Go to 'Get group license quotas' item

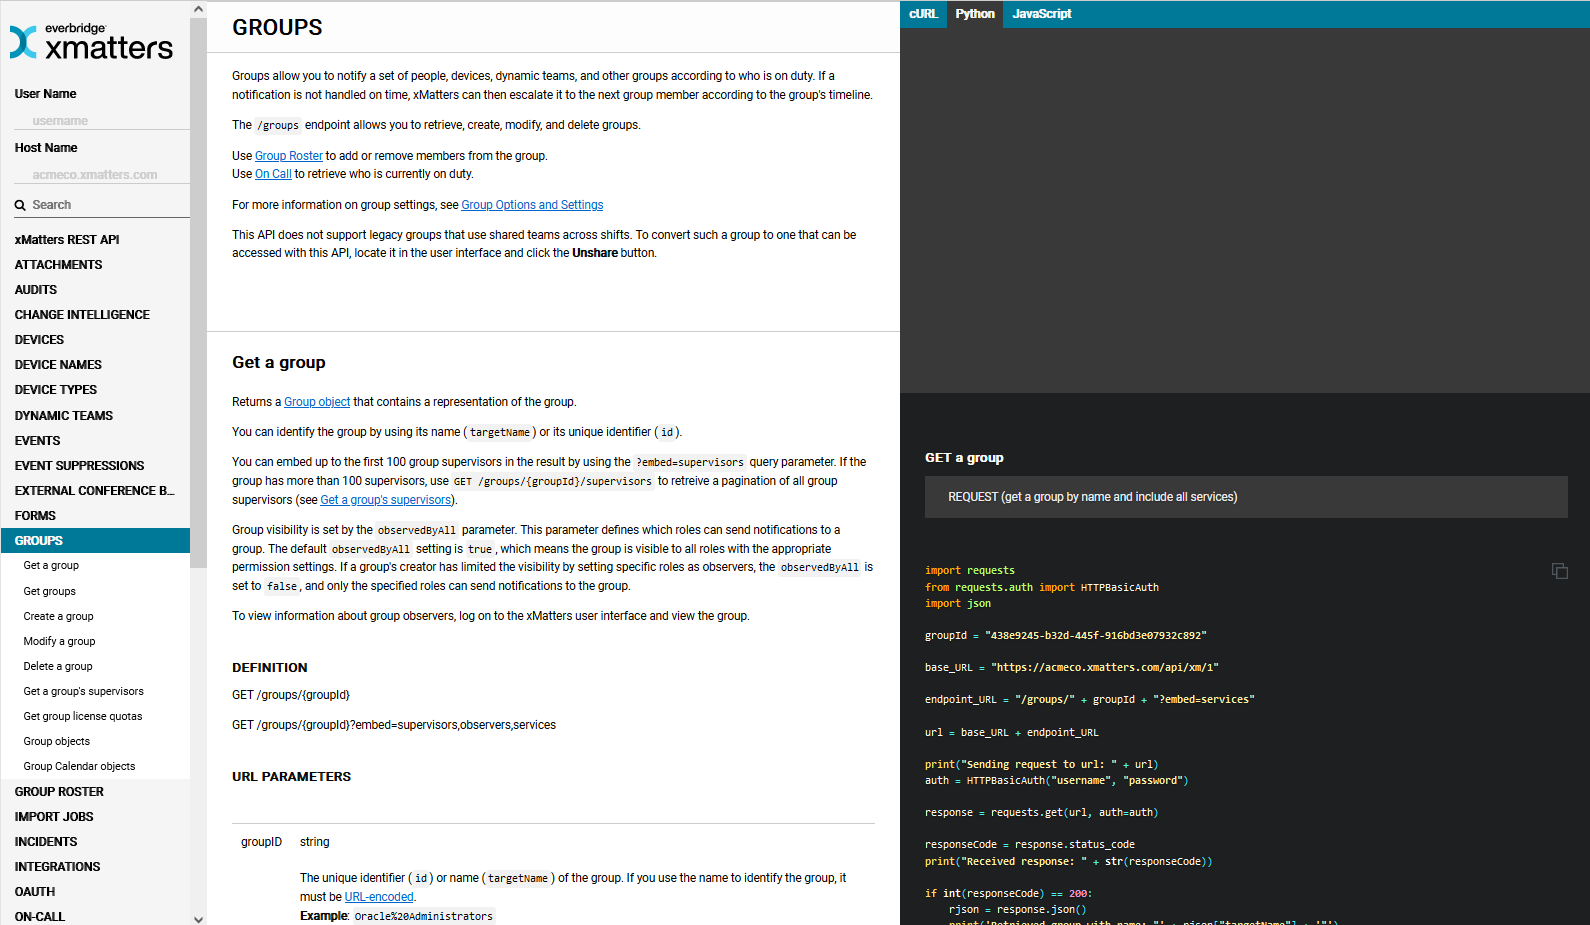coord(83,716)
